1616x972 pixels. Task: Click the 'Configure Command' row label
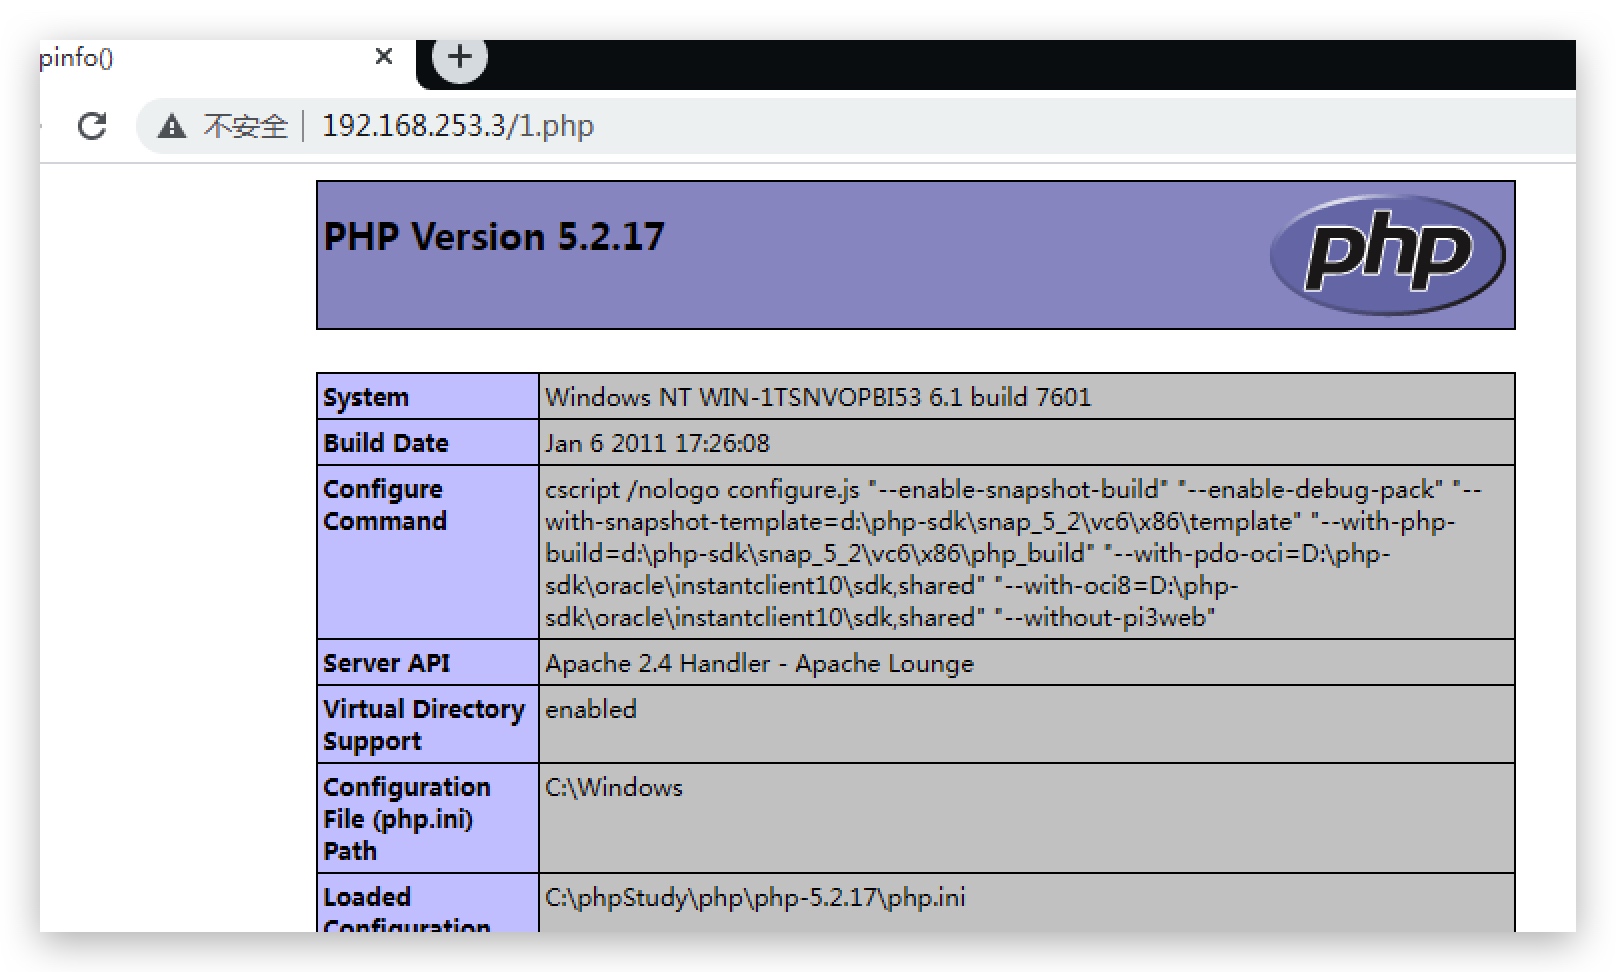[x=385, y=505]
